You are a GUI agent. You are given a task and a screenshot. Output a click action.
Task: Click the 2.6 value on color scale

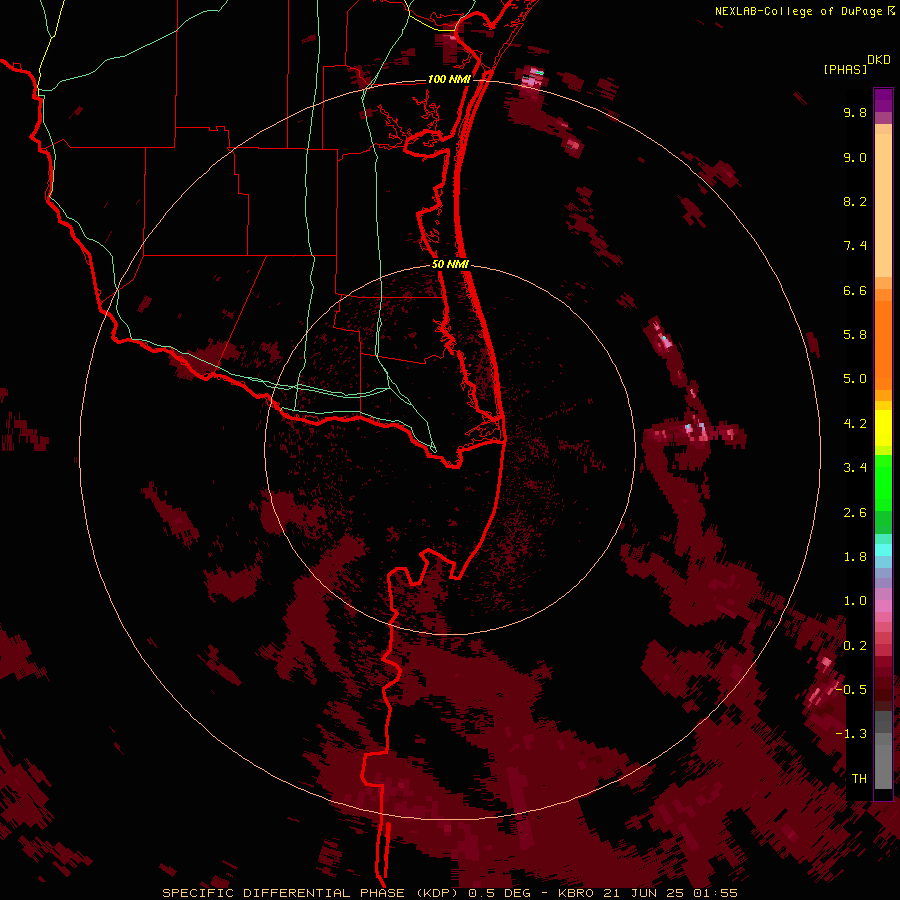[x=855, y=513]
